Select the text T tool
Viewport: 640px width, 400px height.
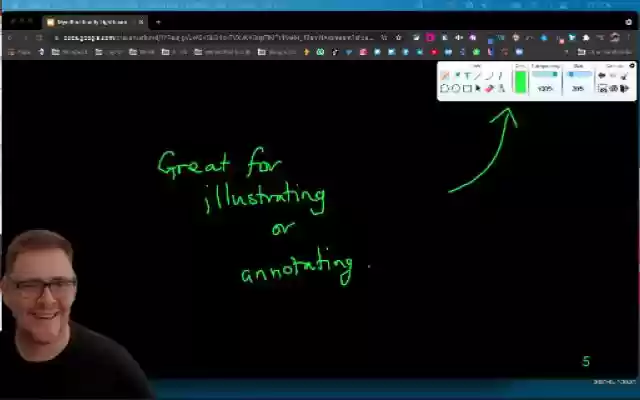pos(467,76)
